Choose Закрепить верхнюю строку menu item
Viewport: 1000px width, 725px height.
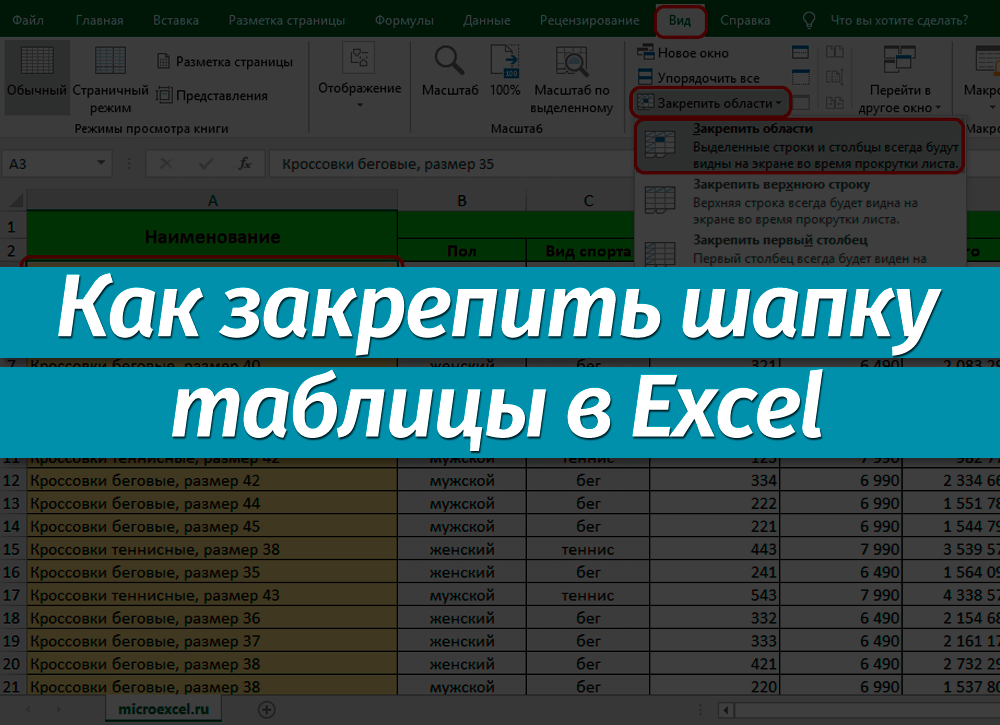pyautogui.click(x=800, y=201)
